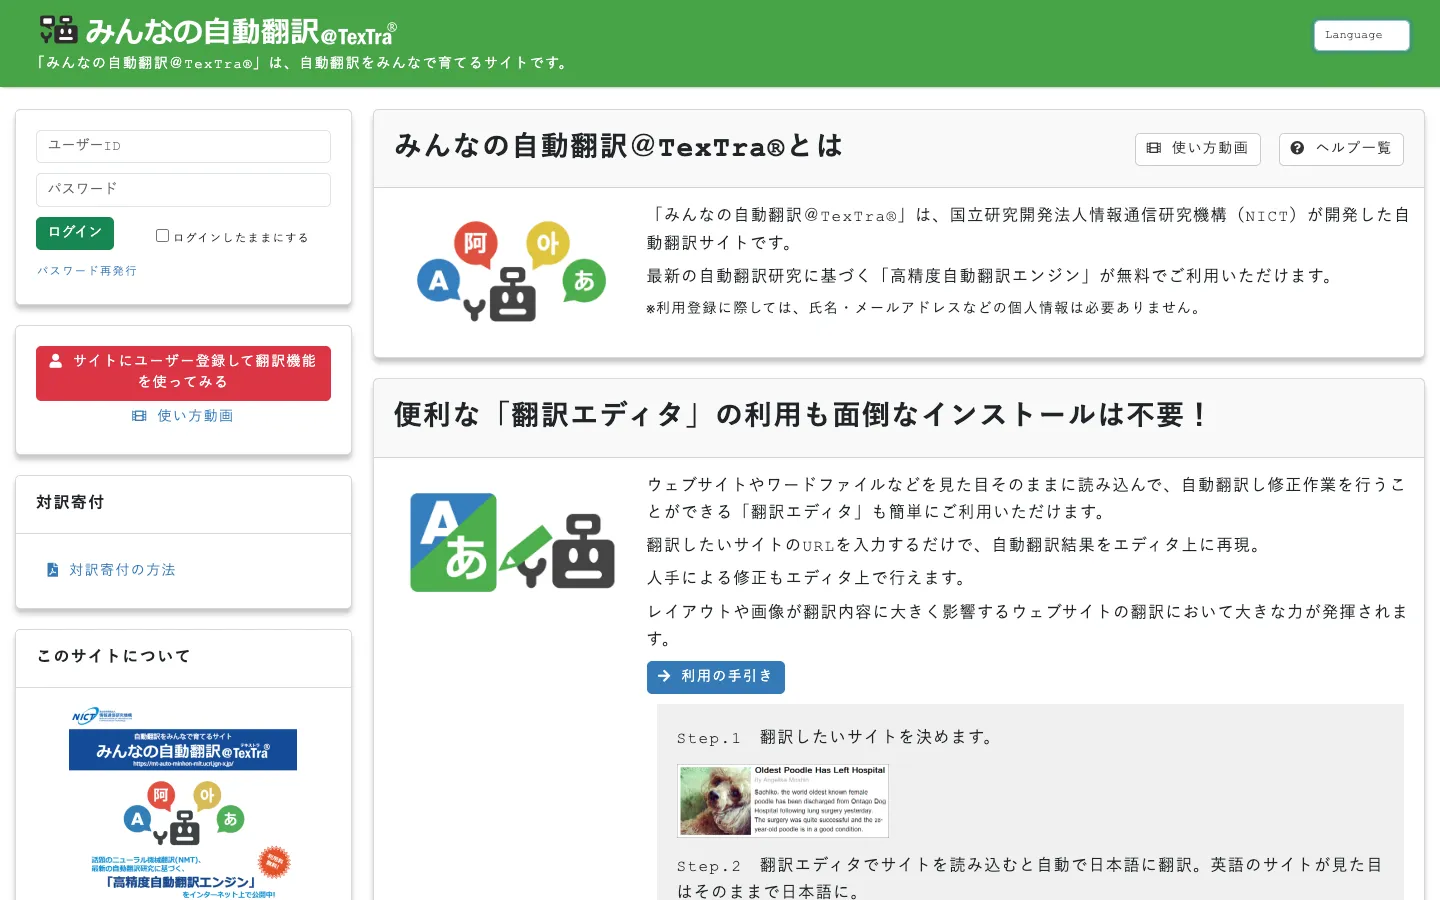The image size is (1440, 900).
Task: Click the red user registration button
Action: tap(183, 373)
